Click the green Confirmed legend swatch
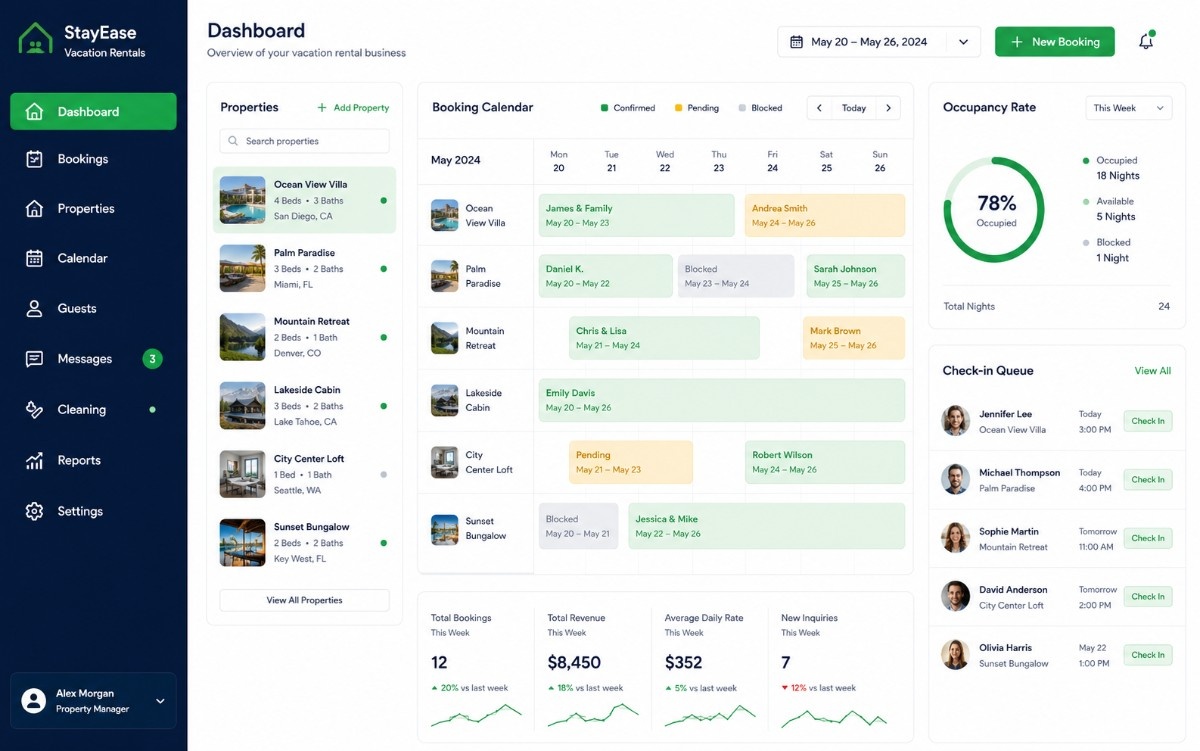The width and height of the screenshot is (1200, 751). [x=604, y=108]
